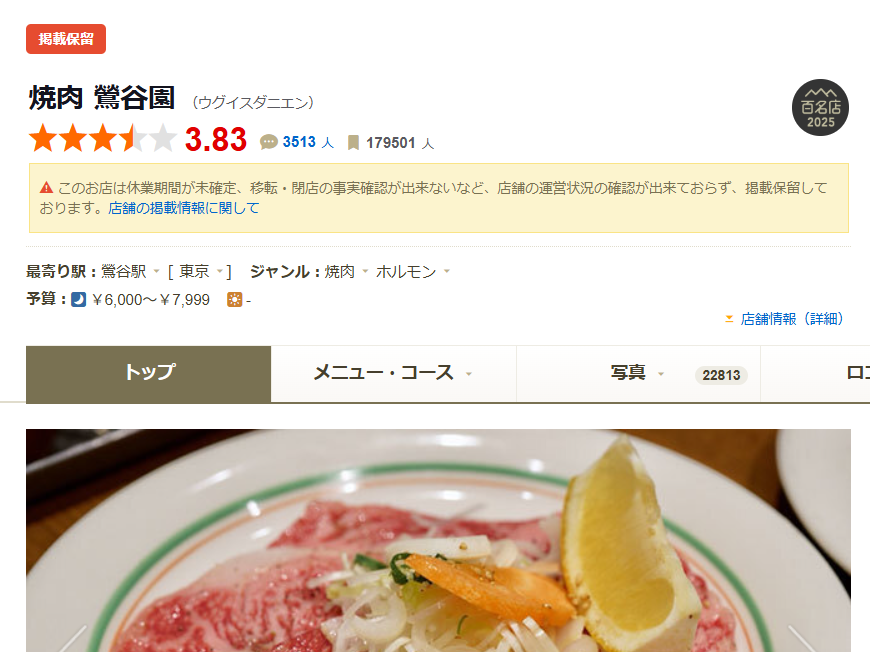
Task: Expand the 鶯谷駅 station dropdown
Action: (x=156, y=271)
